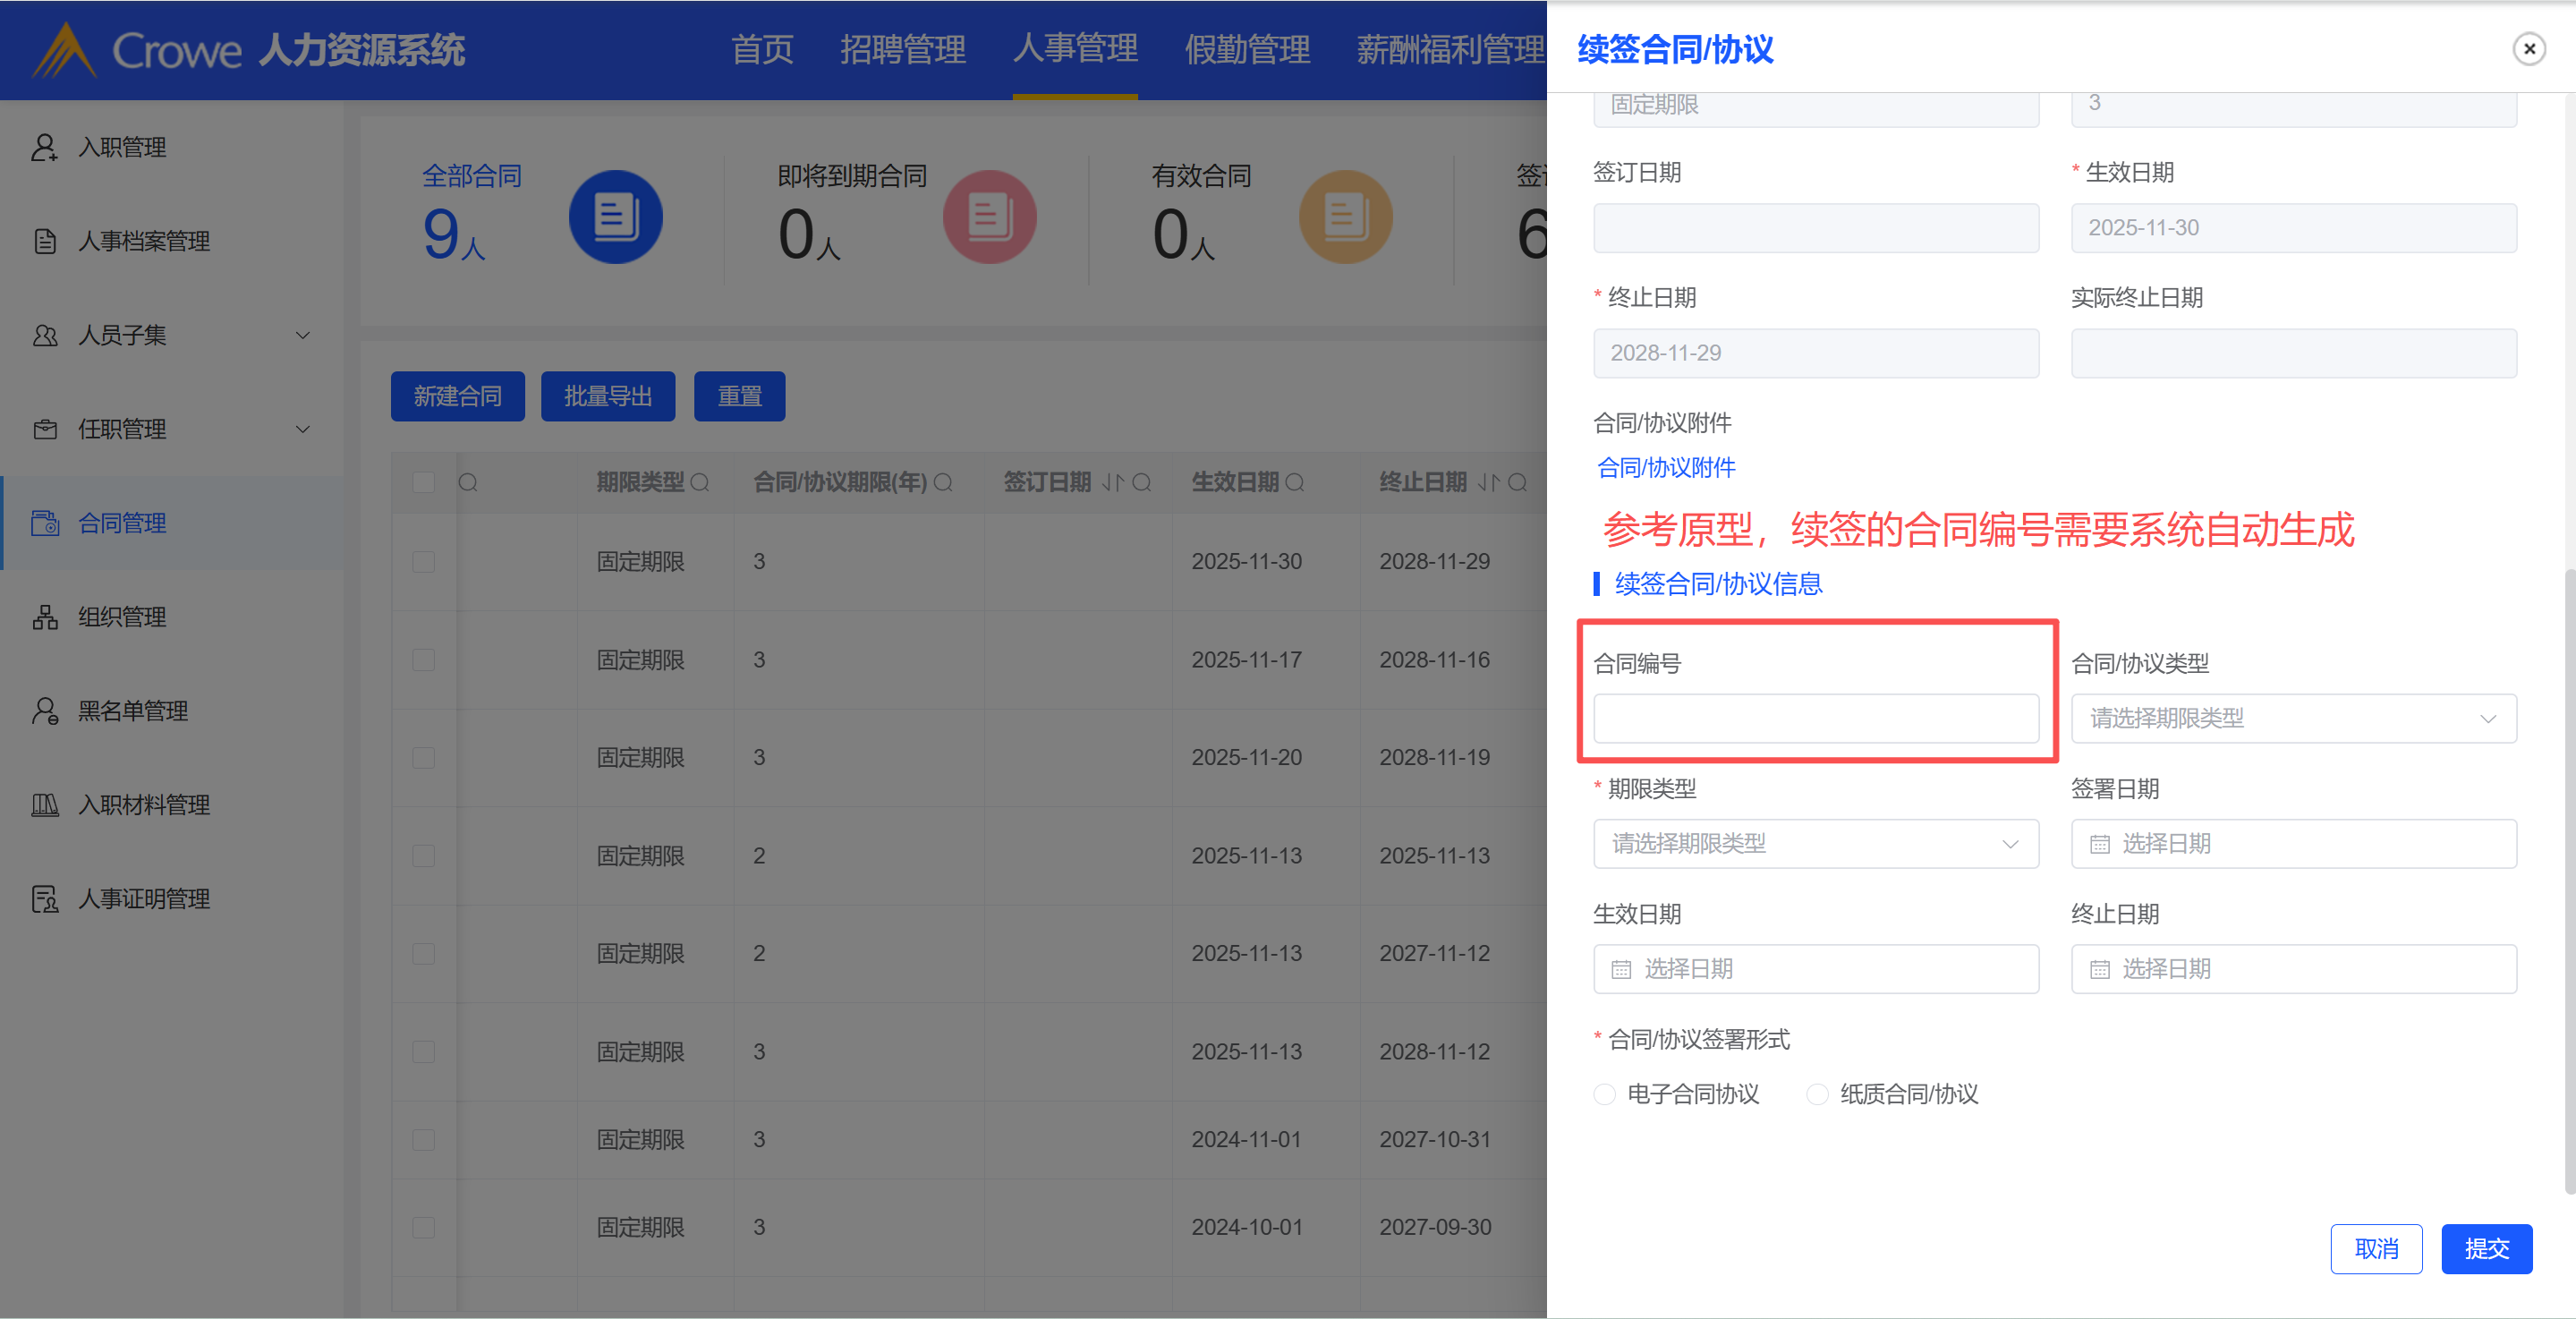Click search icon in 期限类型 column header
Viewport: 2576px width, 1319px height.
[x=700, y=483]
